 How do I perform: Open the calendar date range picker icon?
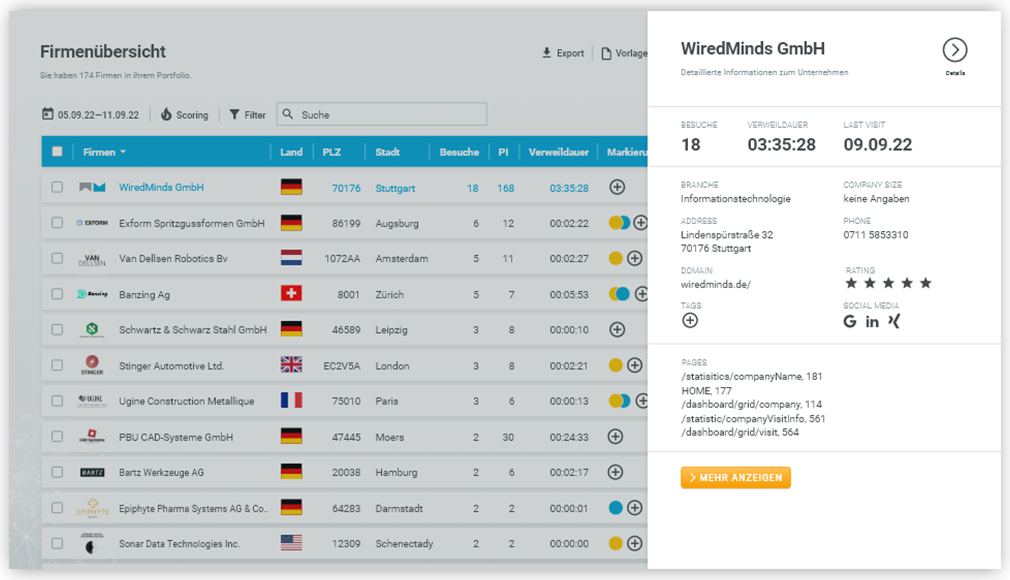tap(48, 114)
